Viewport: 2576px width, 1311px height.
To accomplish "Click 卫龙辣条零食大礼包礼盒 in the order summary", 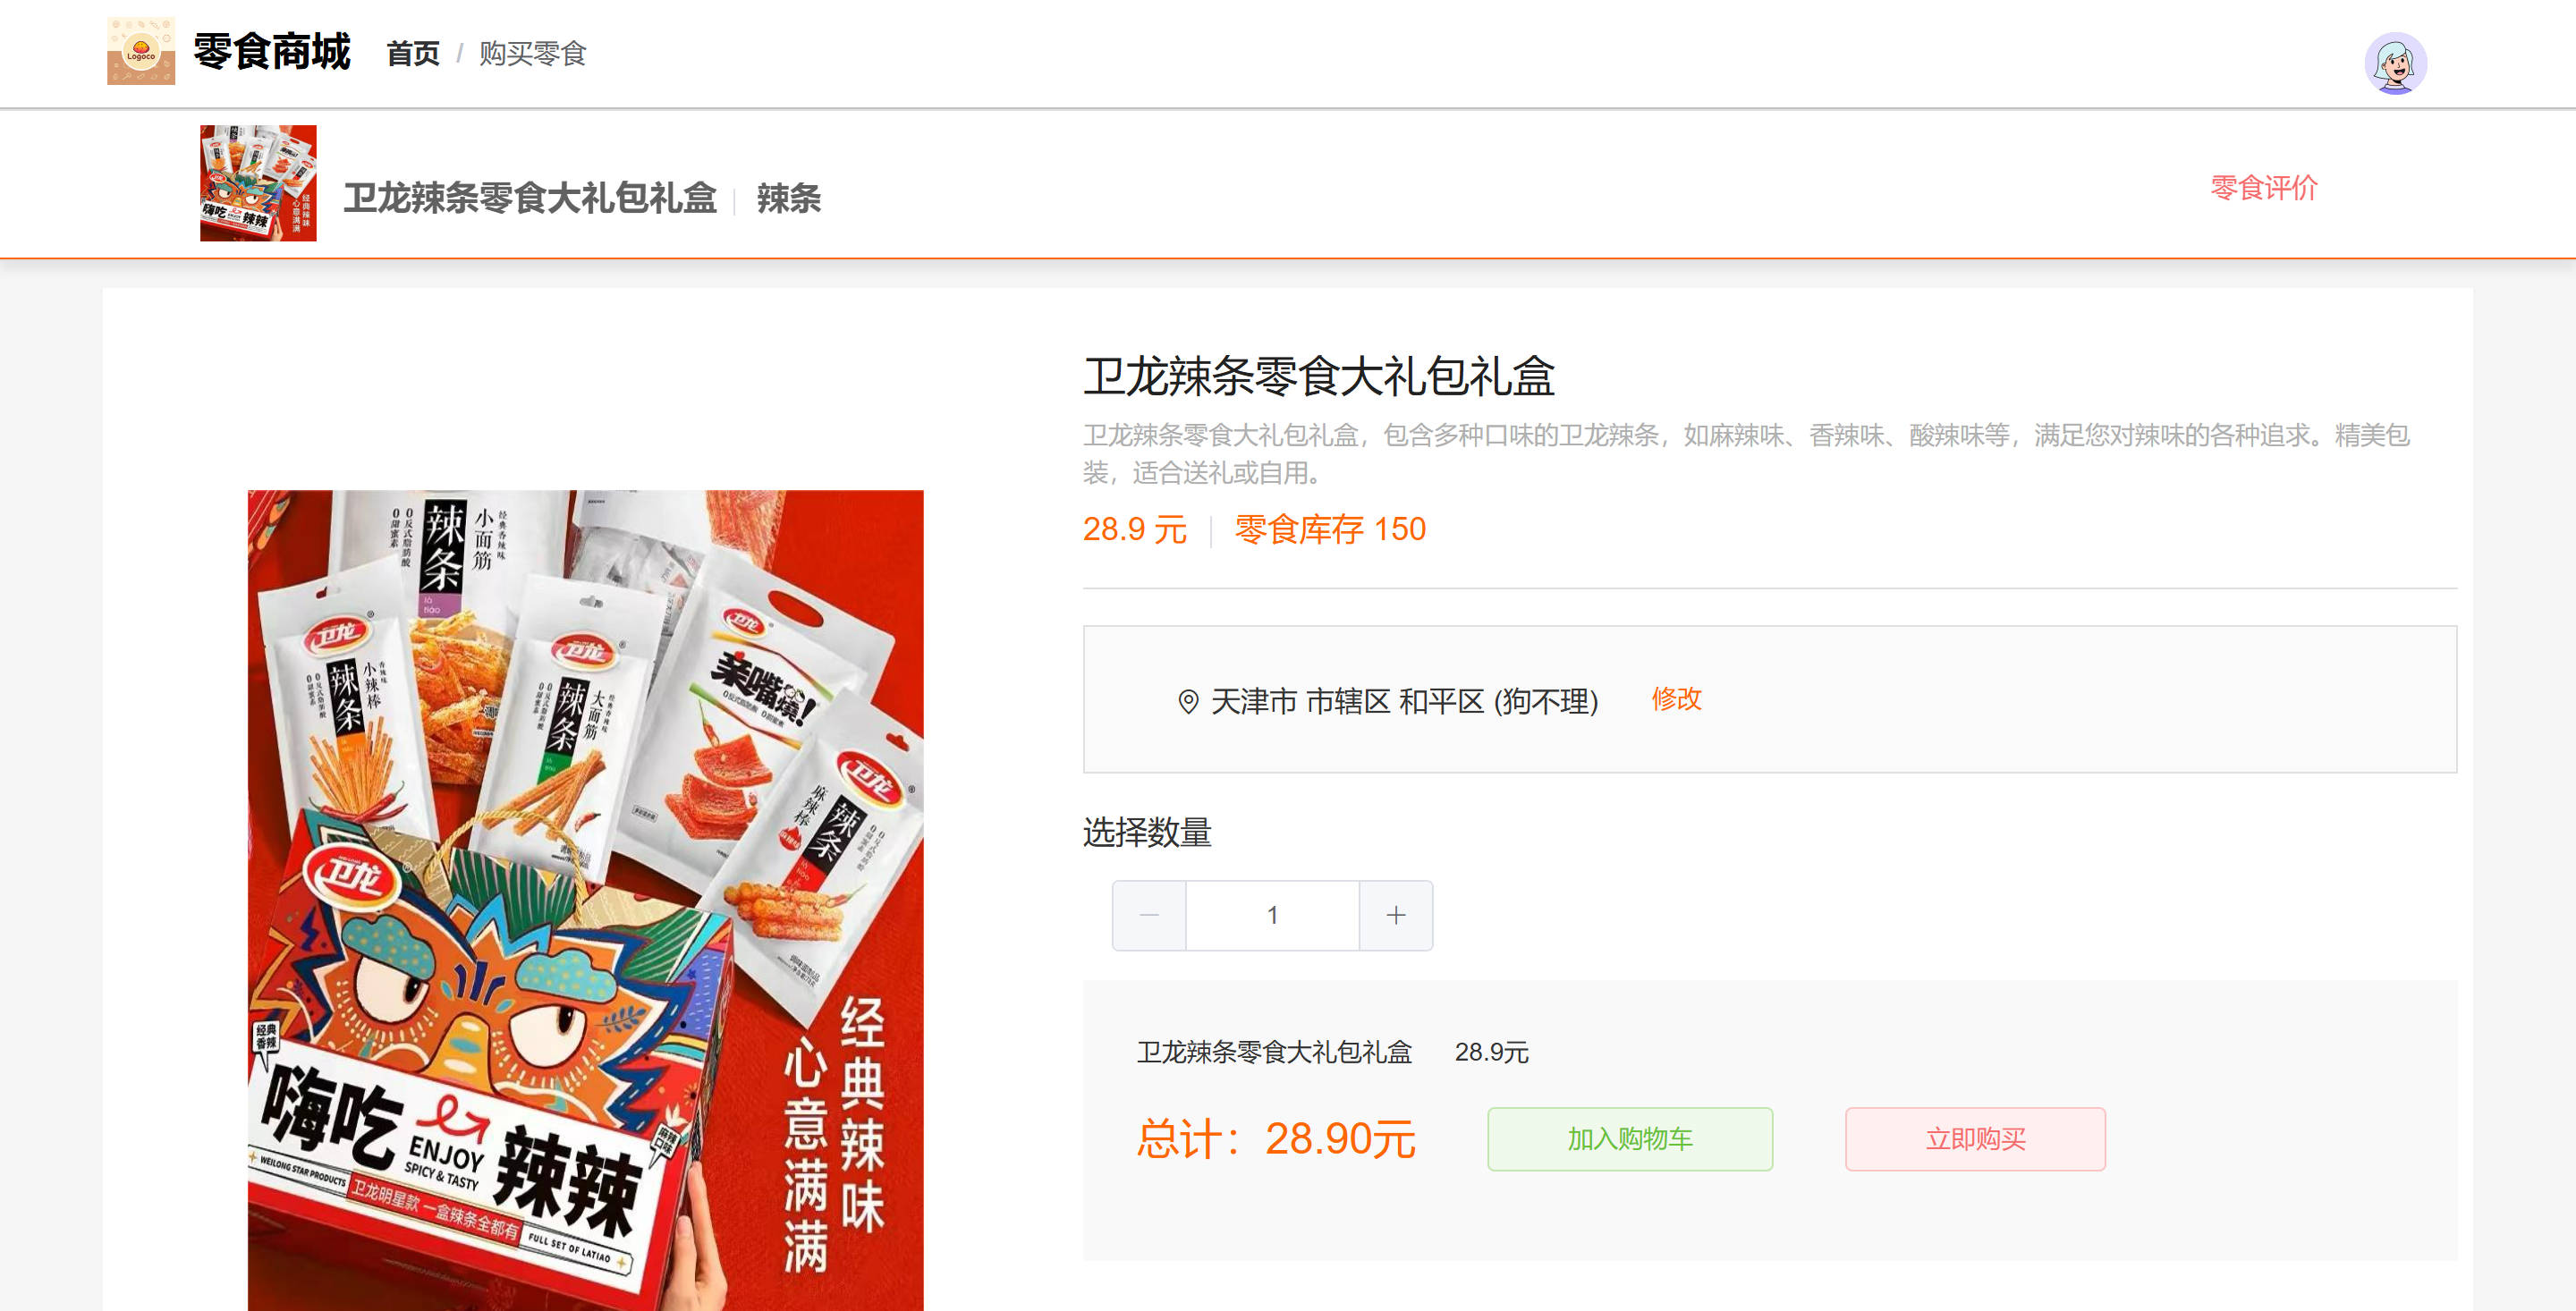I will pyautogui.click(x=1274, y=1052).
